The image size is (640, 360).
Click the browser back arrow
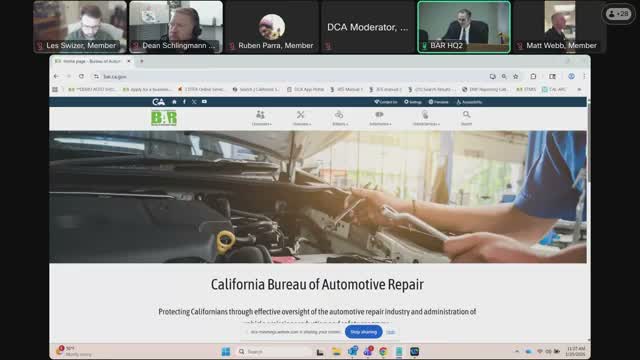click(56, 76)
